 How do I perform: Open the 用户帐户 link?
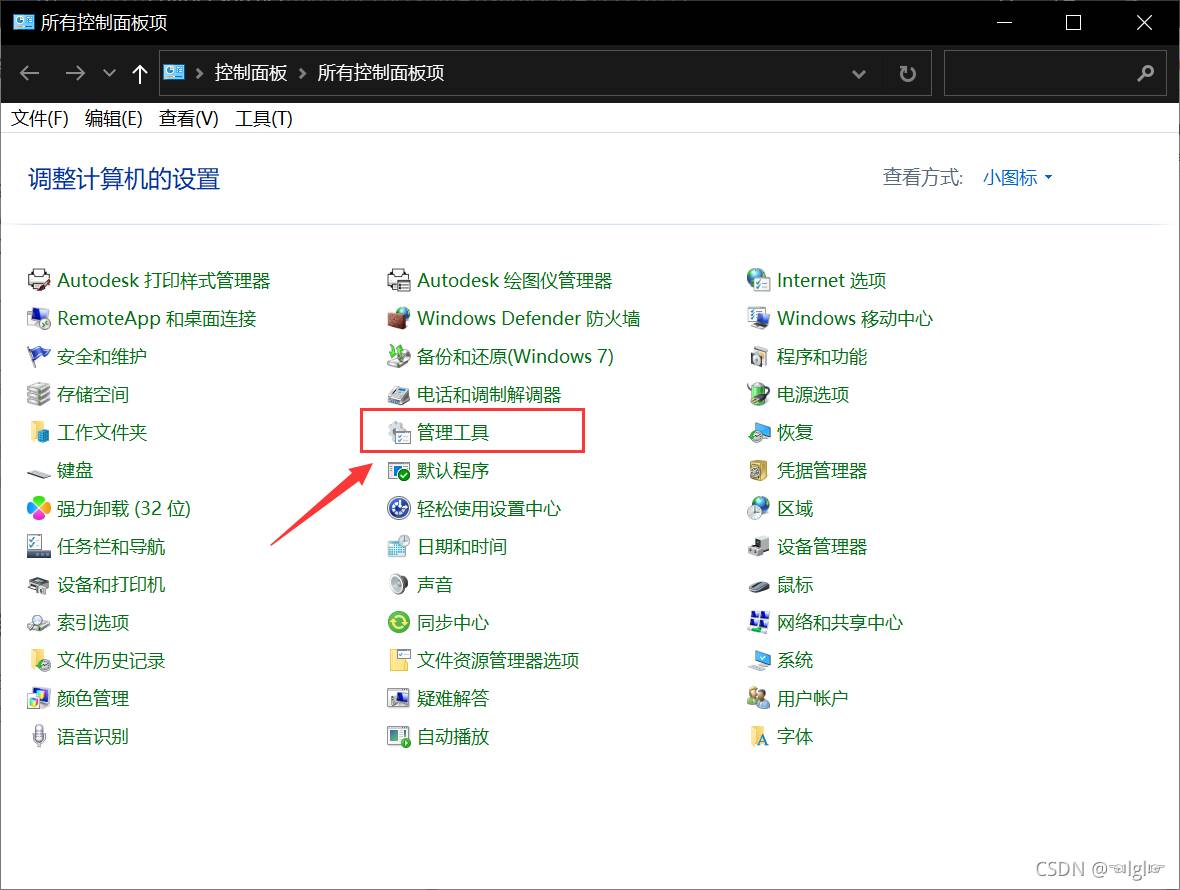pyautogui.click(x=812, y=699)
